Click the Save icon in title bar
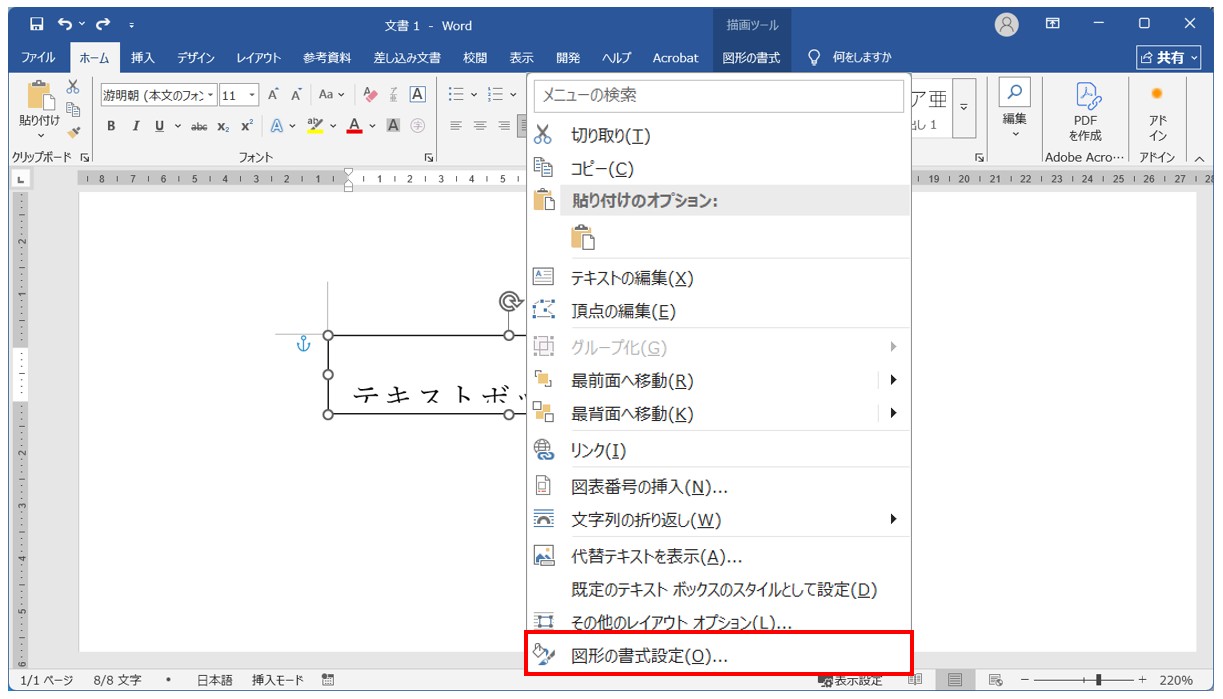The height and width of the screenshot is (699, 1223). click(37, 24)
